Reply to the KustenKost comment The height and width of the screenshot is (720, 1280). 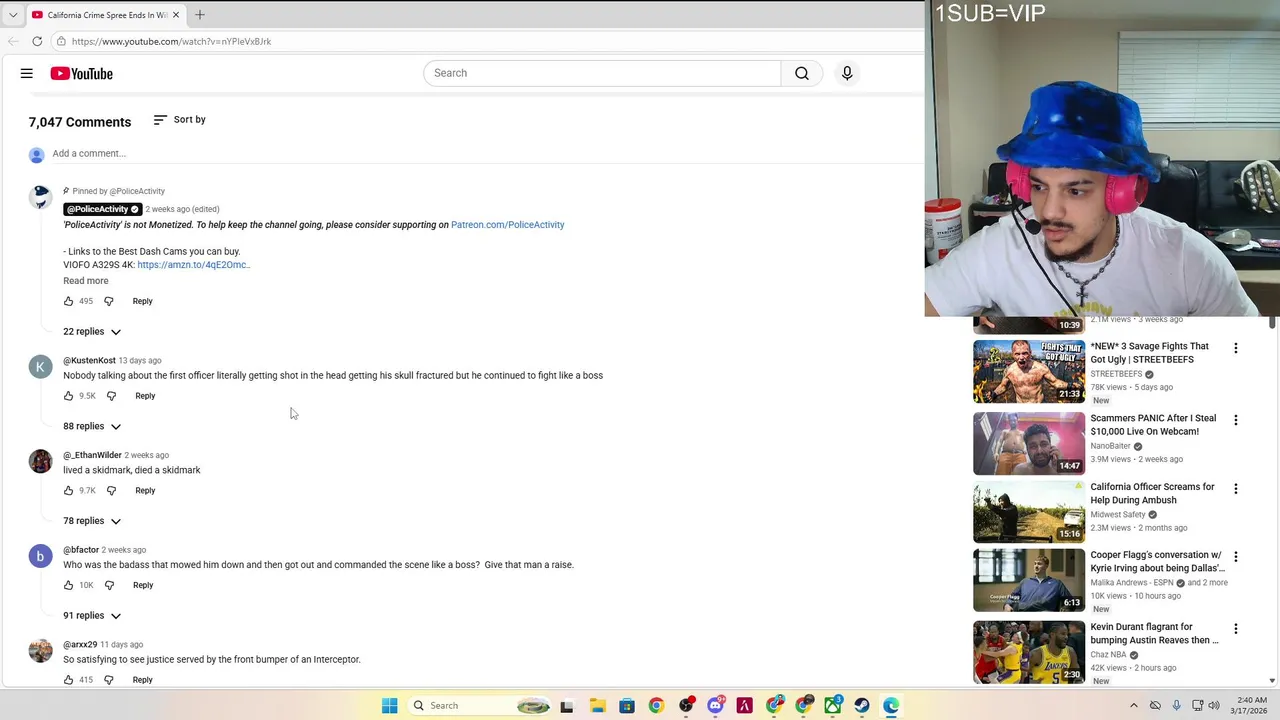coord(145,396)
